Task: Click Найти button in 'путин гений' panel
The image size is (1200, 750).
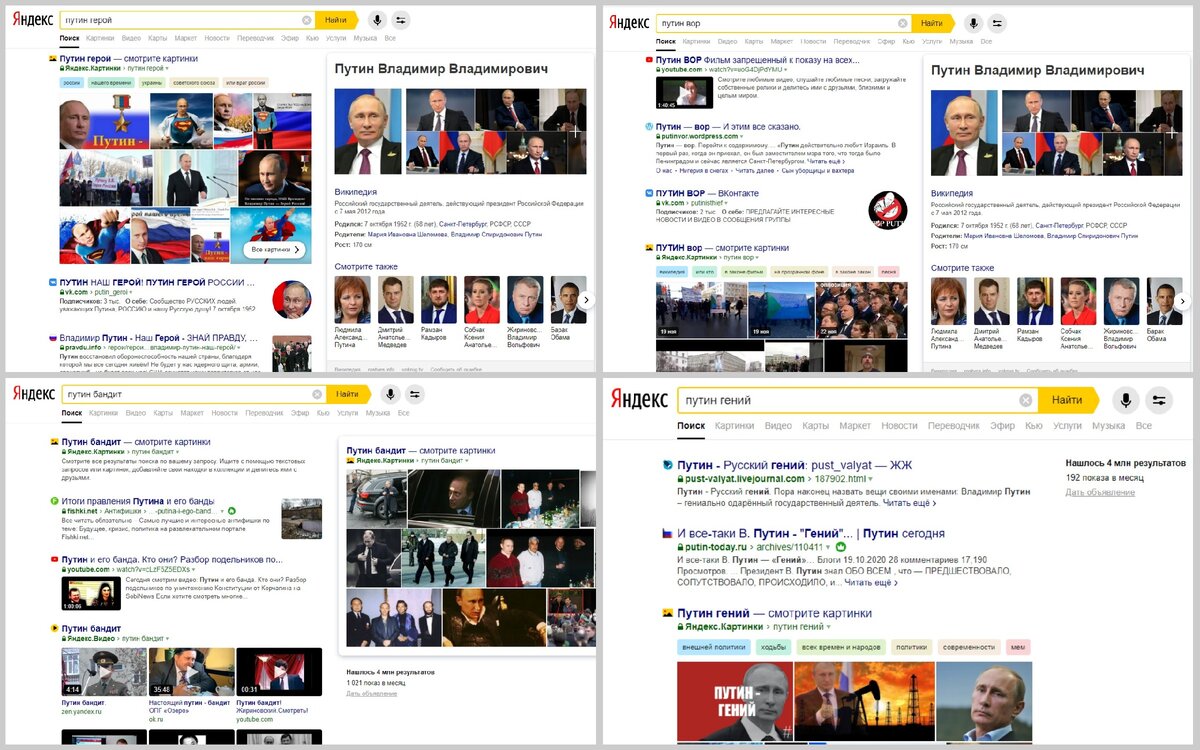Action: coord(1068,400)
